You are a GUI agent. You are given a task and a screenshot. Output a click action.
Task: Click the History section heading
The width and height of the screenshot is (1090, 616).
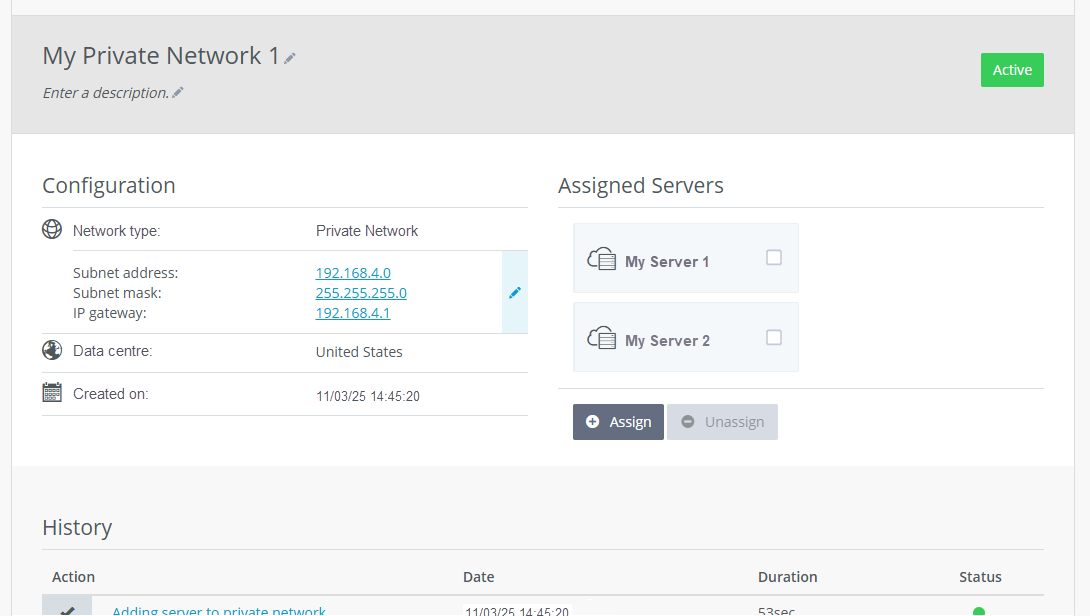pos(77,528)
